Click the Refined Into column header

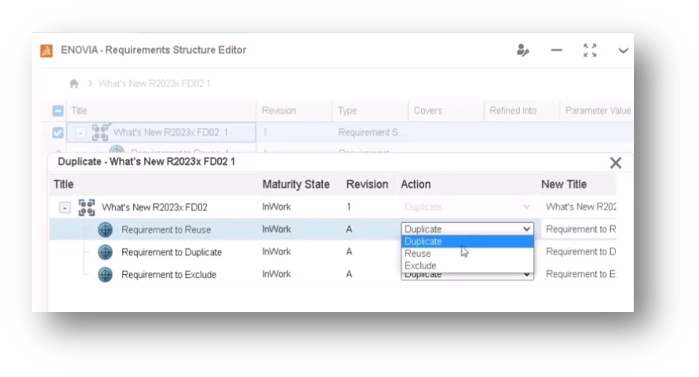coord(513,111)
